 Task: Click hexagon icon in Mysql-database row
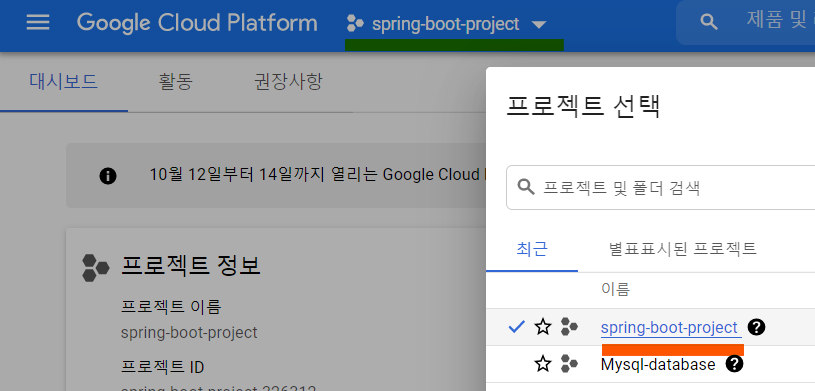569,364
